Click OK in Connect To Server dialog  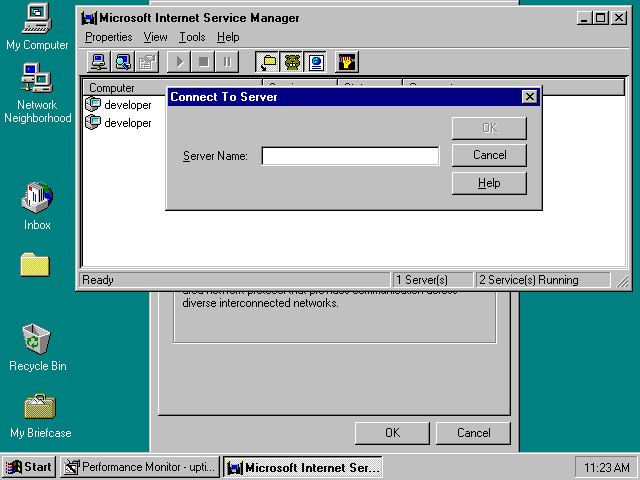489,128
